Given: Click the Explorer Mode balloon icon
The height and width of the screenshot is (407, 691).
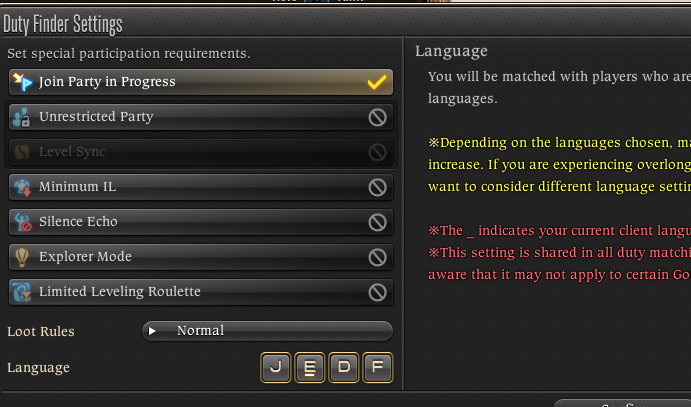Looking at the screenshot, I should [x=22, y=257].
